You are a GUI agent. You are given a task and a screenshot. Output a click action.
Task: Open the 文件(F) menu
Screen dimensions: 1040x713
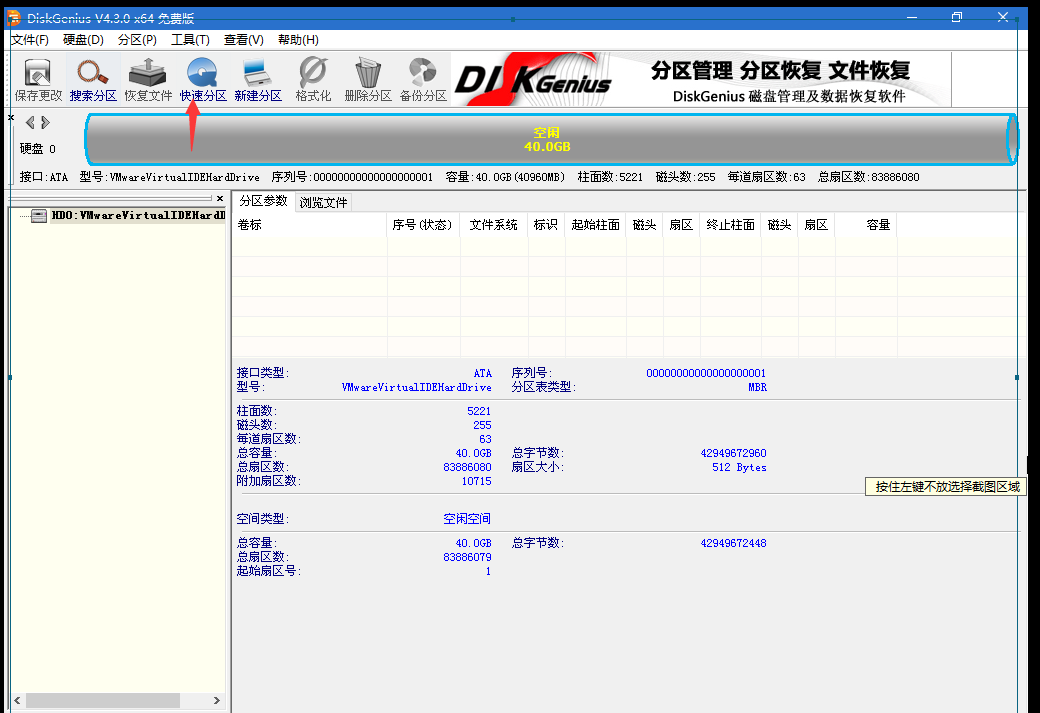(30, 40)
